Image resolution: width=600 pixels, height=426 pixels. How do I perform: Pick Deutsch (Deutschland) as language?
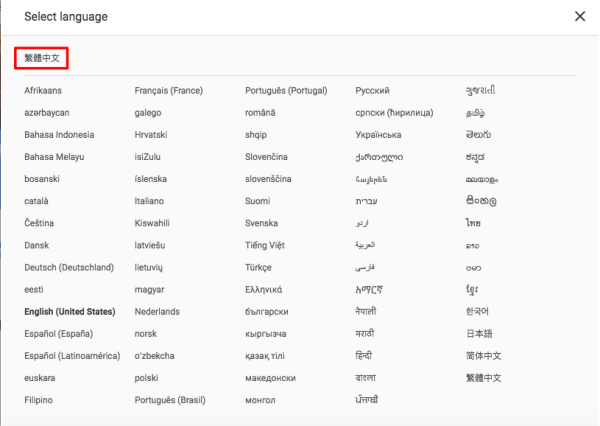click(69, 267)
